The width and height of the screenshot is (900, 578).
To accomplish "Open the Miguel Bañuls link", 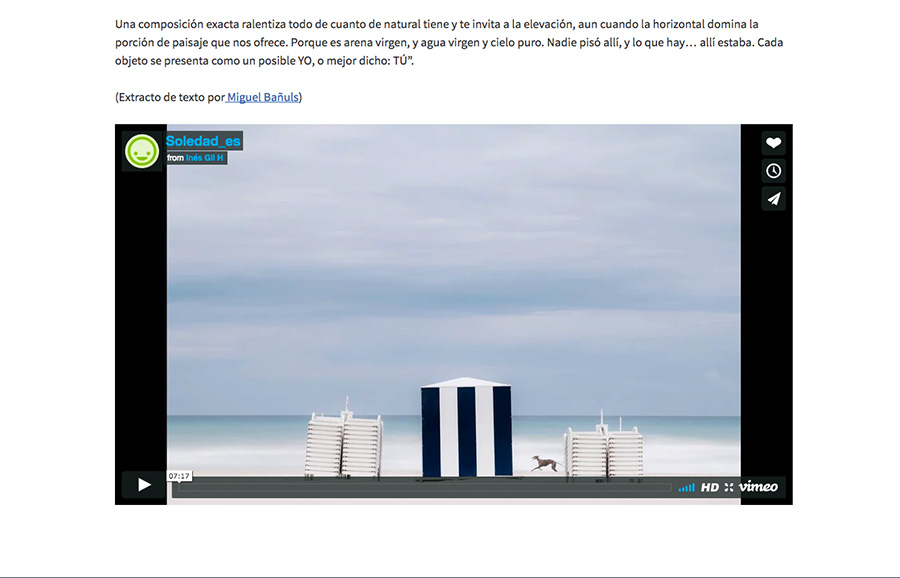I will [x=263, y=97].
